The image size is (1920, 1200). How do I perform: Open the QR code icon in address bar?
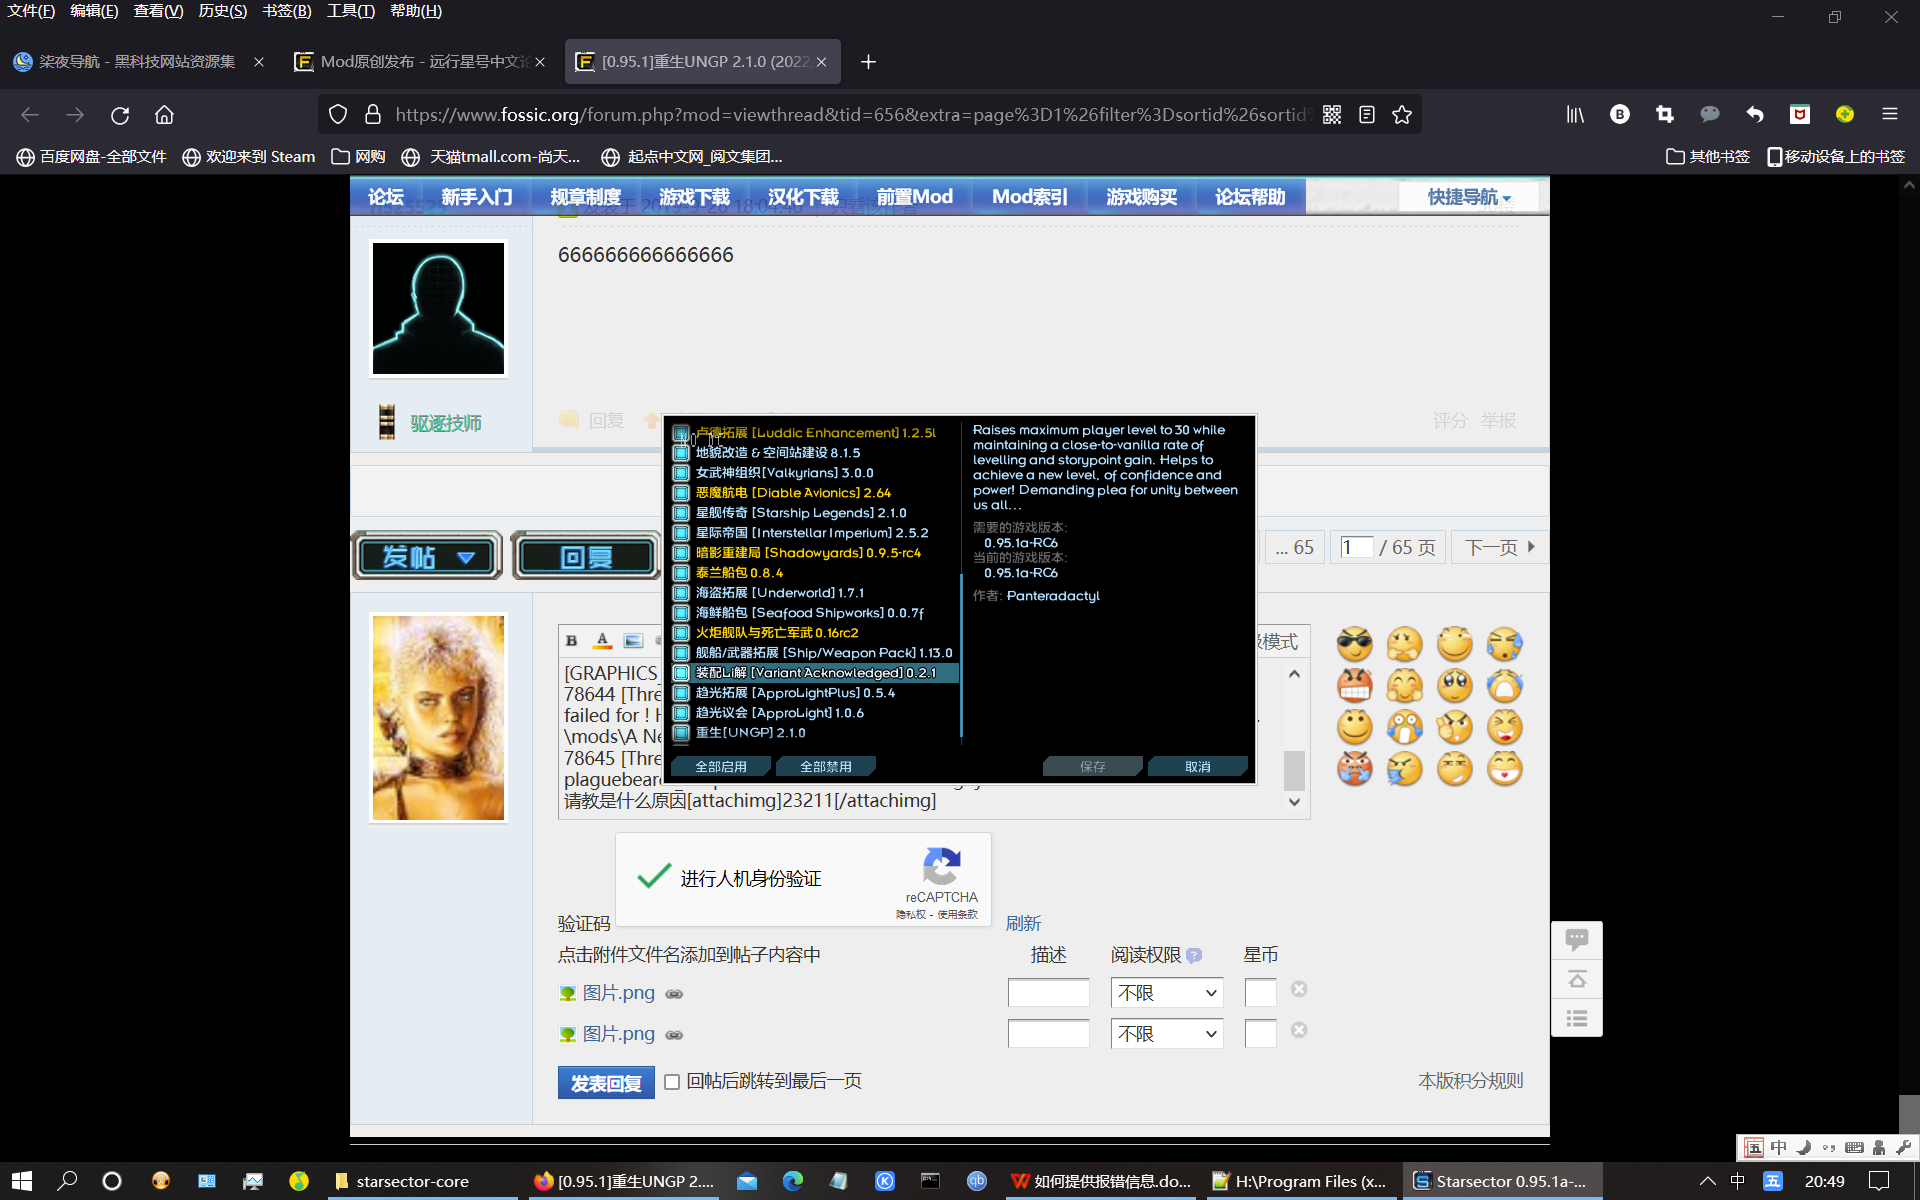click(1332, 115)
